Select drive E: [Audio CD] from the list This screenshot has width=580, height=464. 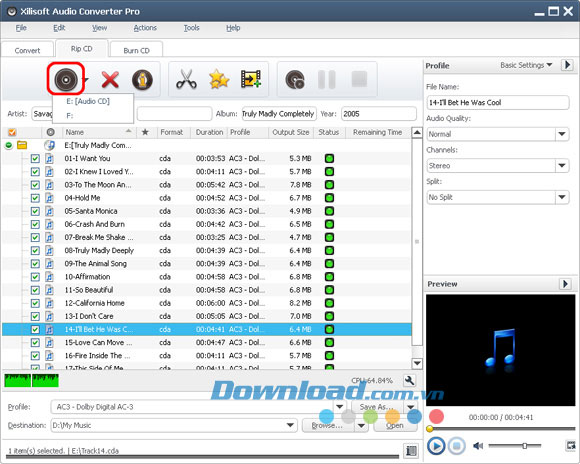(x=88, y=101)
